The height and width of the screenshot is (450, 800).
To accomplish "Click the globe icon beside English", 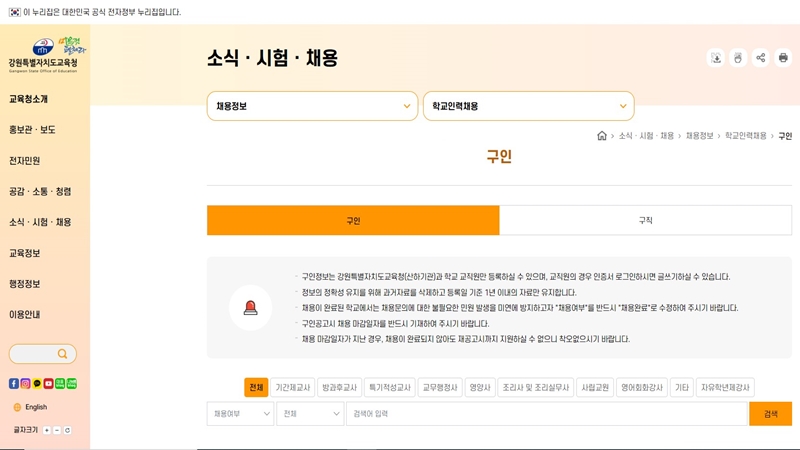I will pyautogui.click(x=17, y=407).
